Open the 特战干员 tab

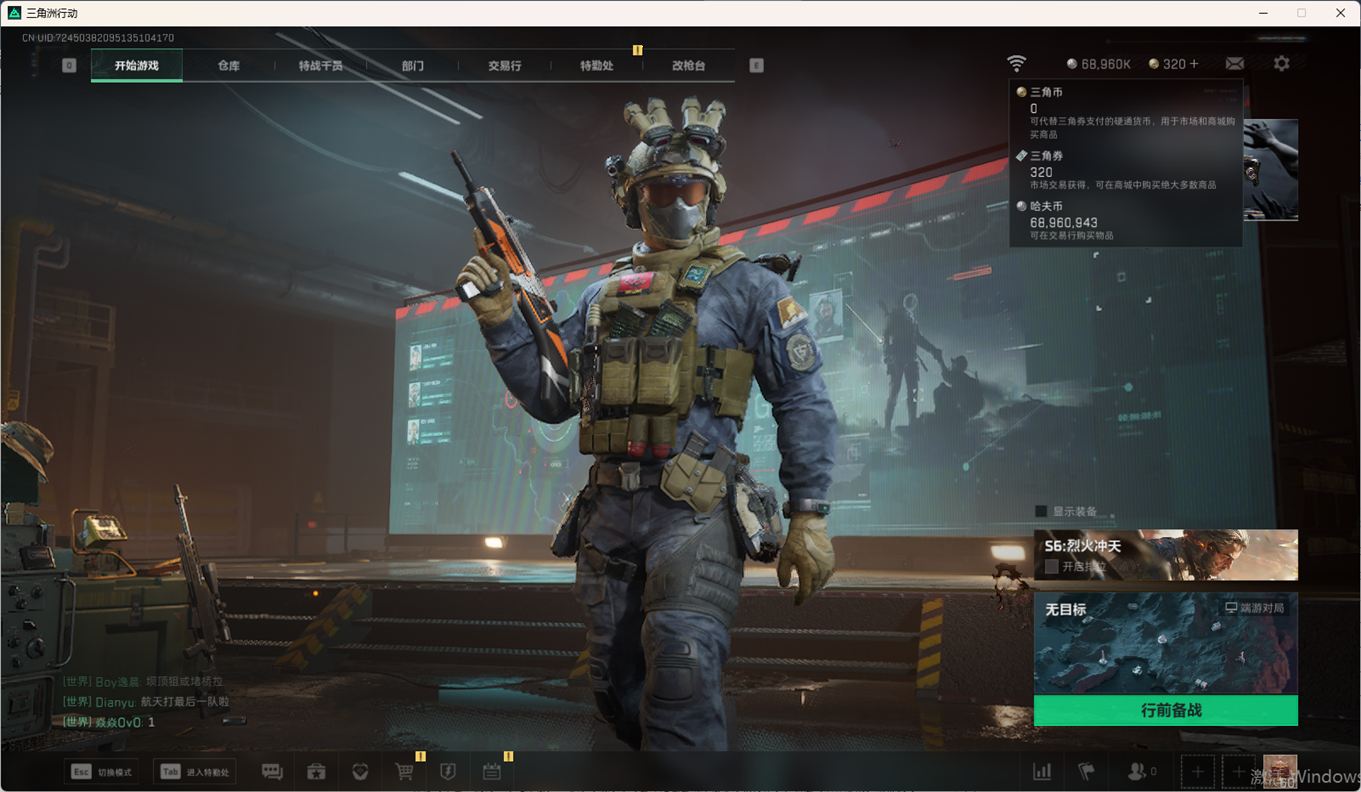tap(321, 66)
